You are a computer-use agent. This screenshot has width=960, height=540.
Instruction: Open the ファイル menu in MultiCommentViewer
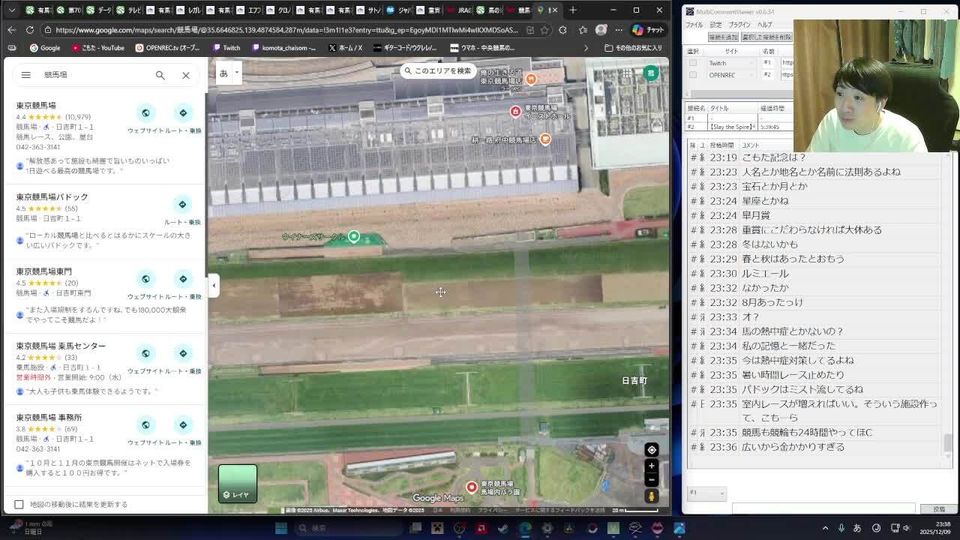[x=693, y=24]
